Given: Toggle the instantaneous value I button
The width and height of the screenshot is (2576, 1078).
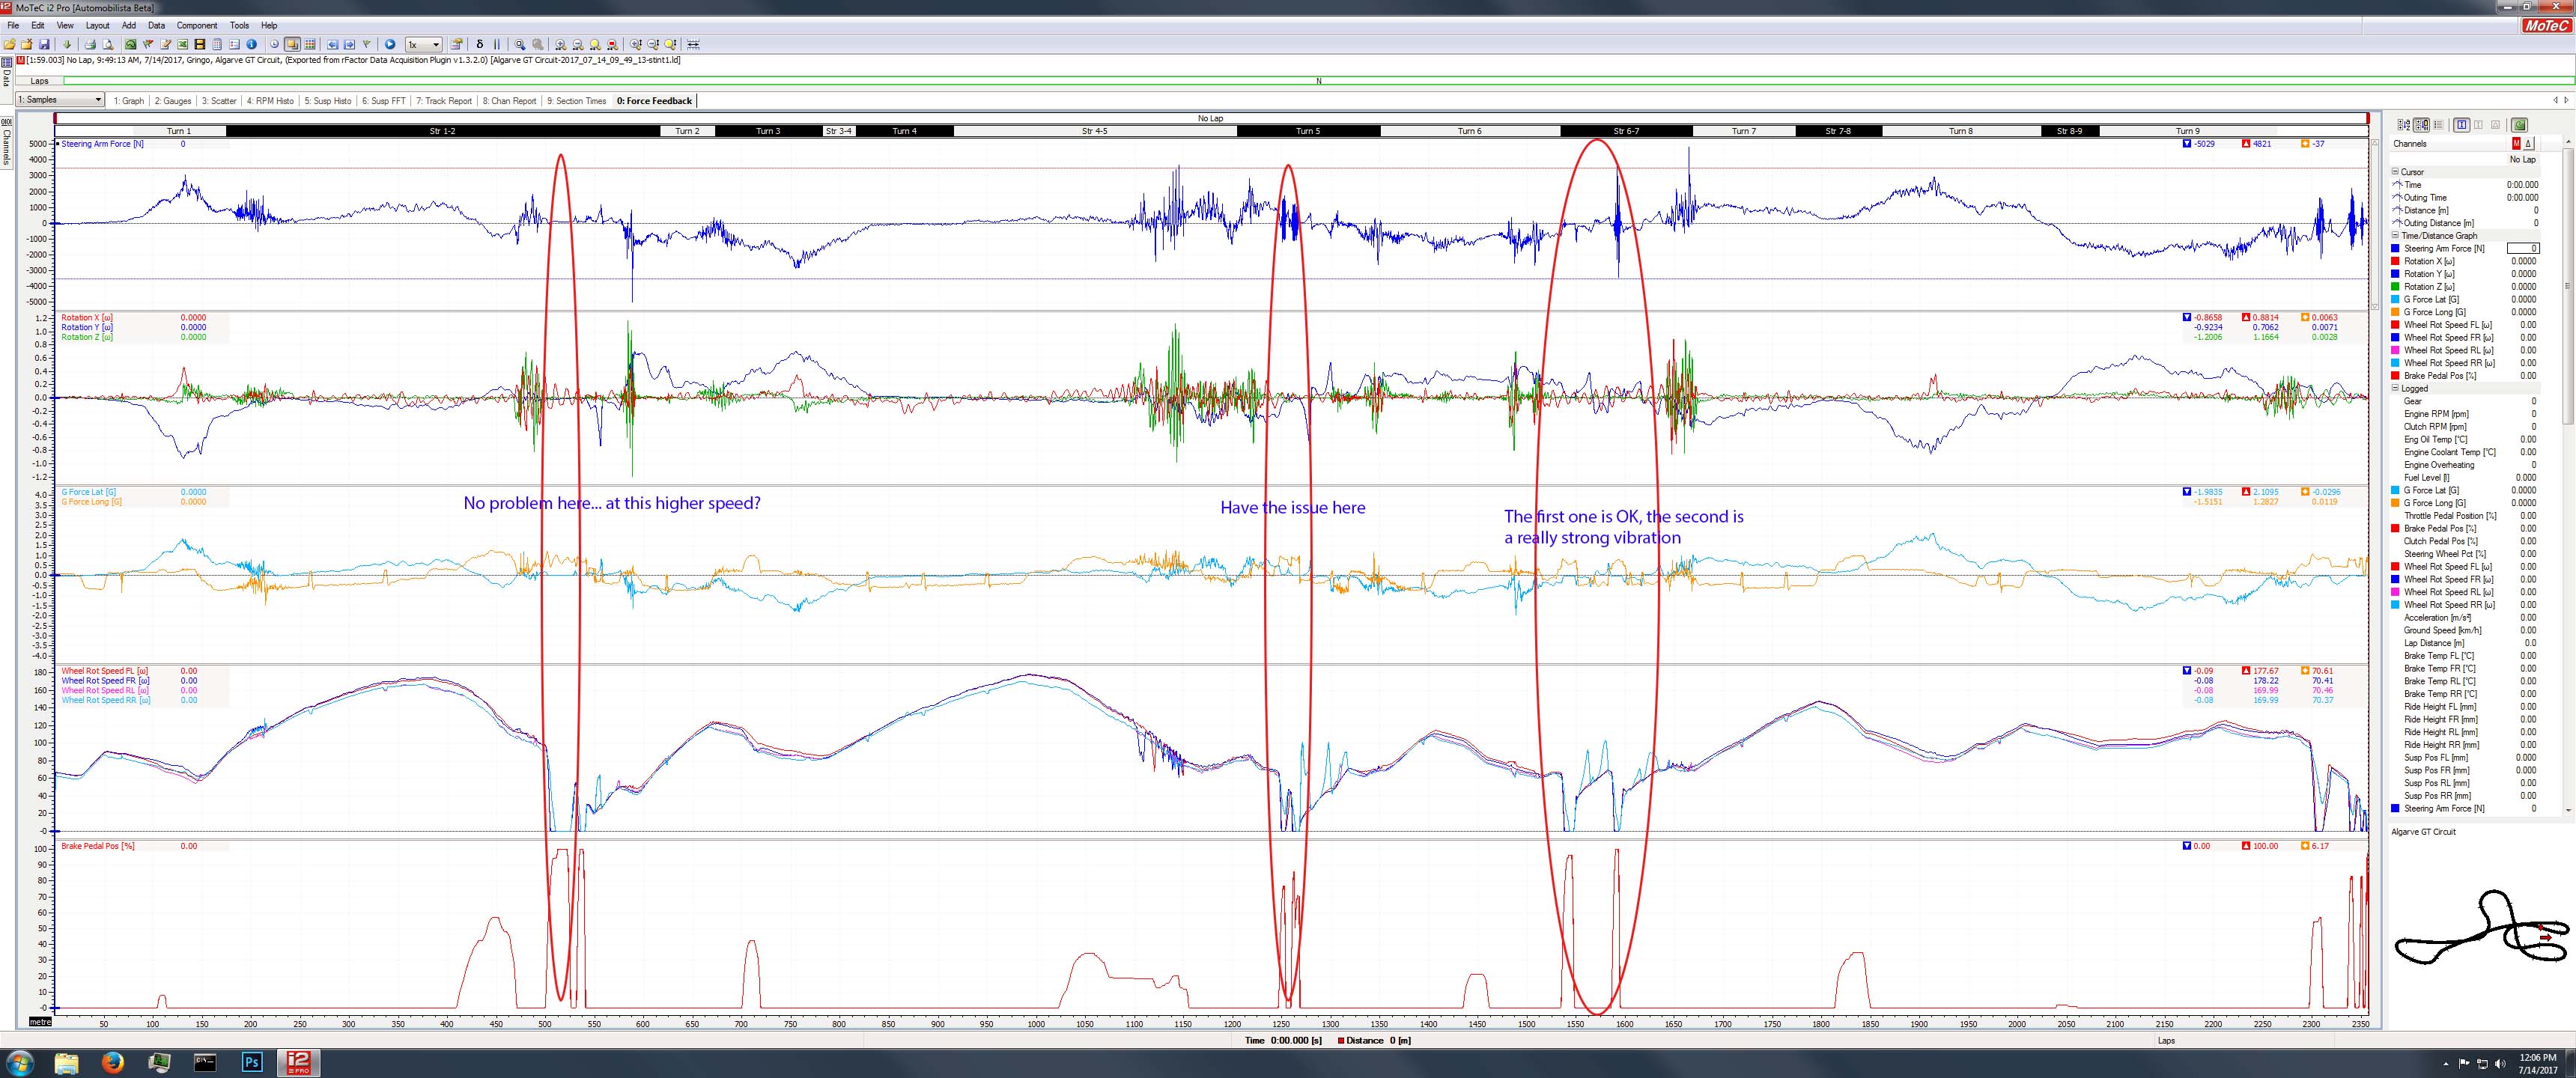Looking at the screenshot, I should 2462,125.
